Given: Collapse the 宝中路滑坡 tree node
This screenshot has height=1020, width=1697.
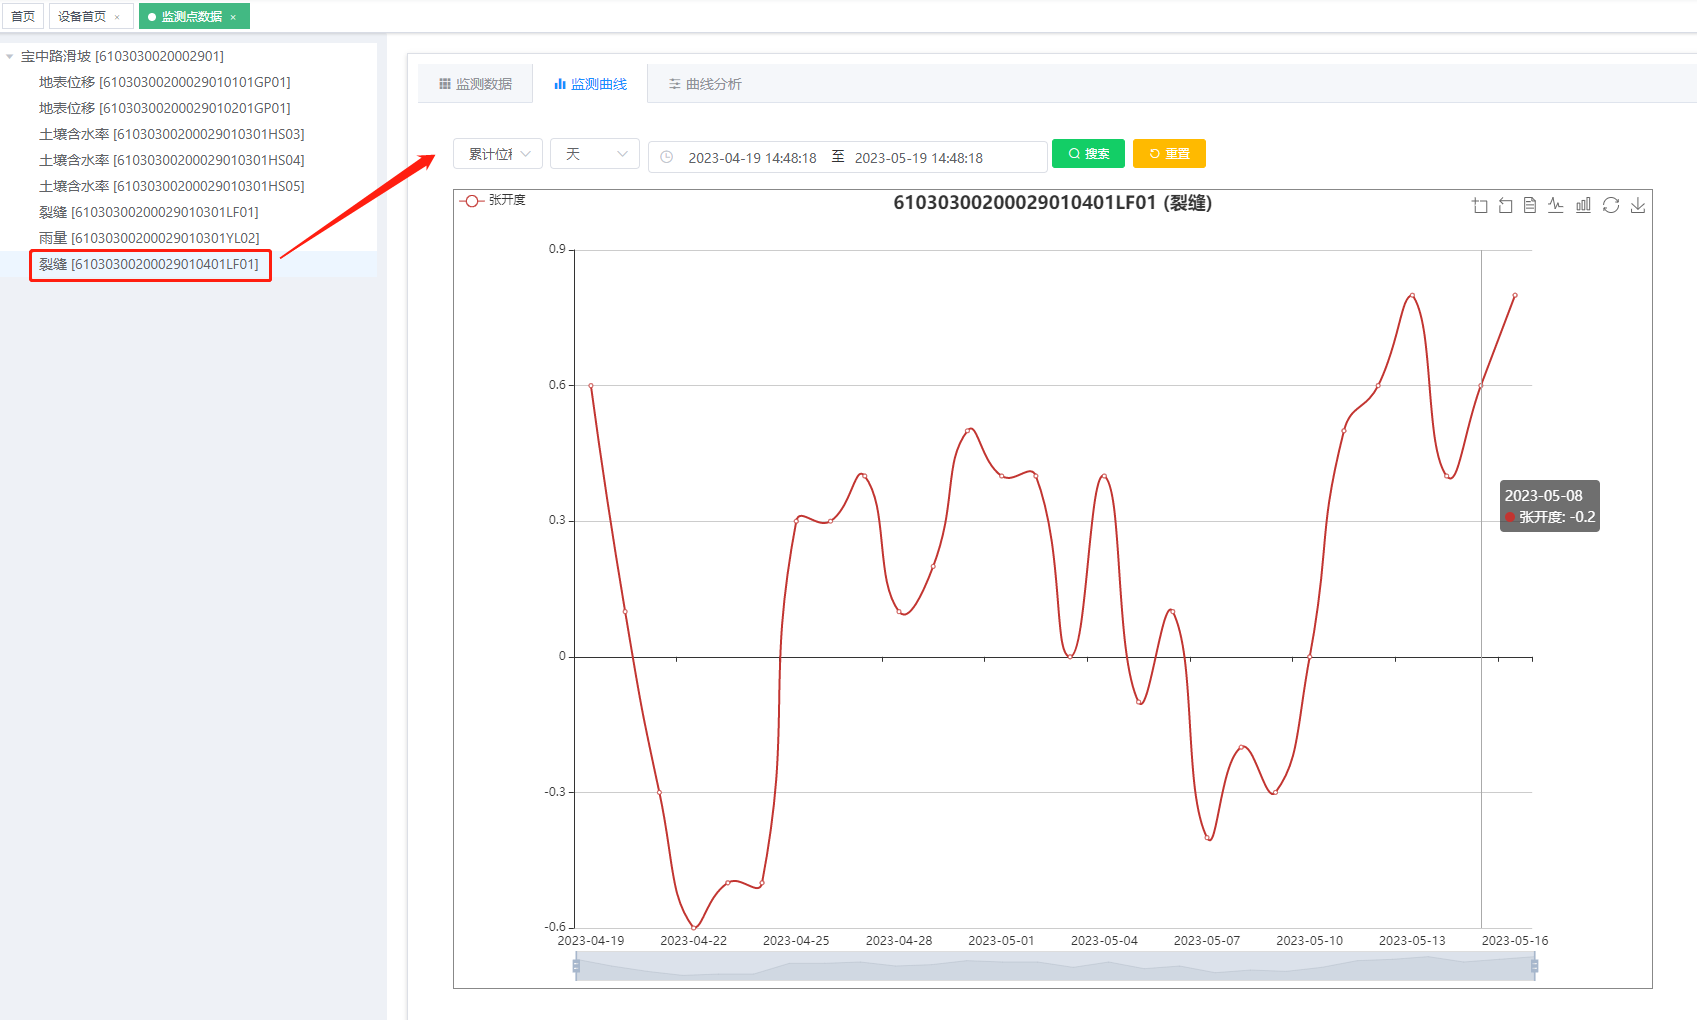Looking at the screenshot, I should 10,57.
